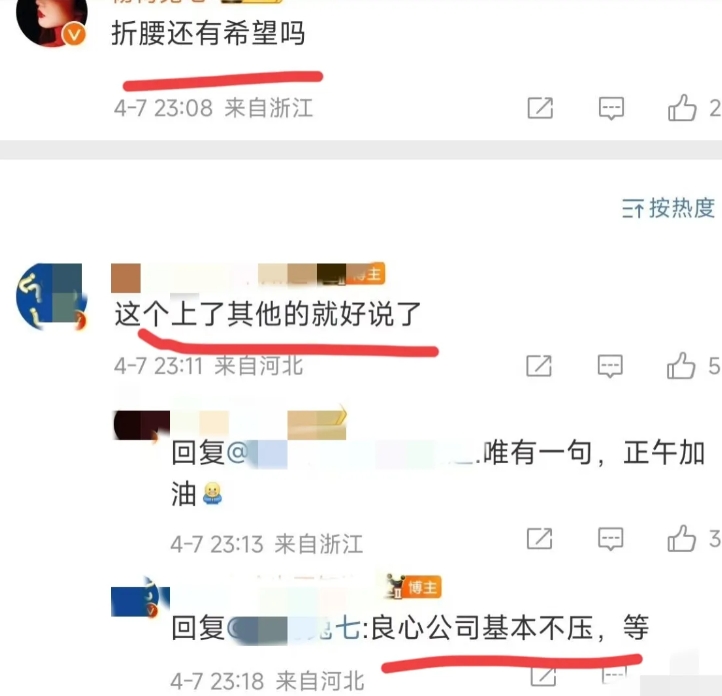Like the 正午加油 reply
Viewport: 722px width, 696px height.
(x=681, y=538)
